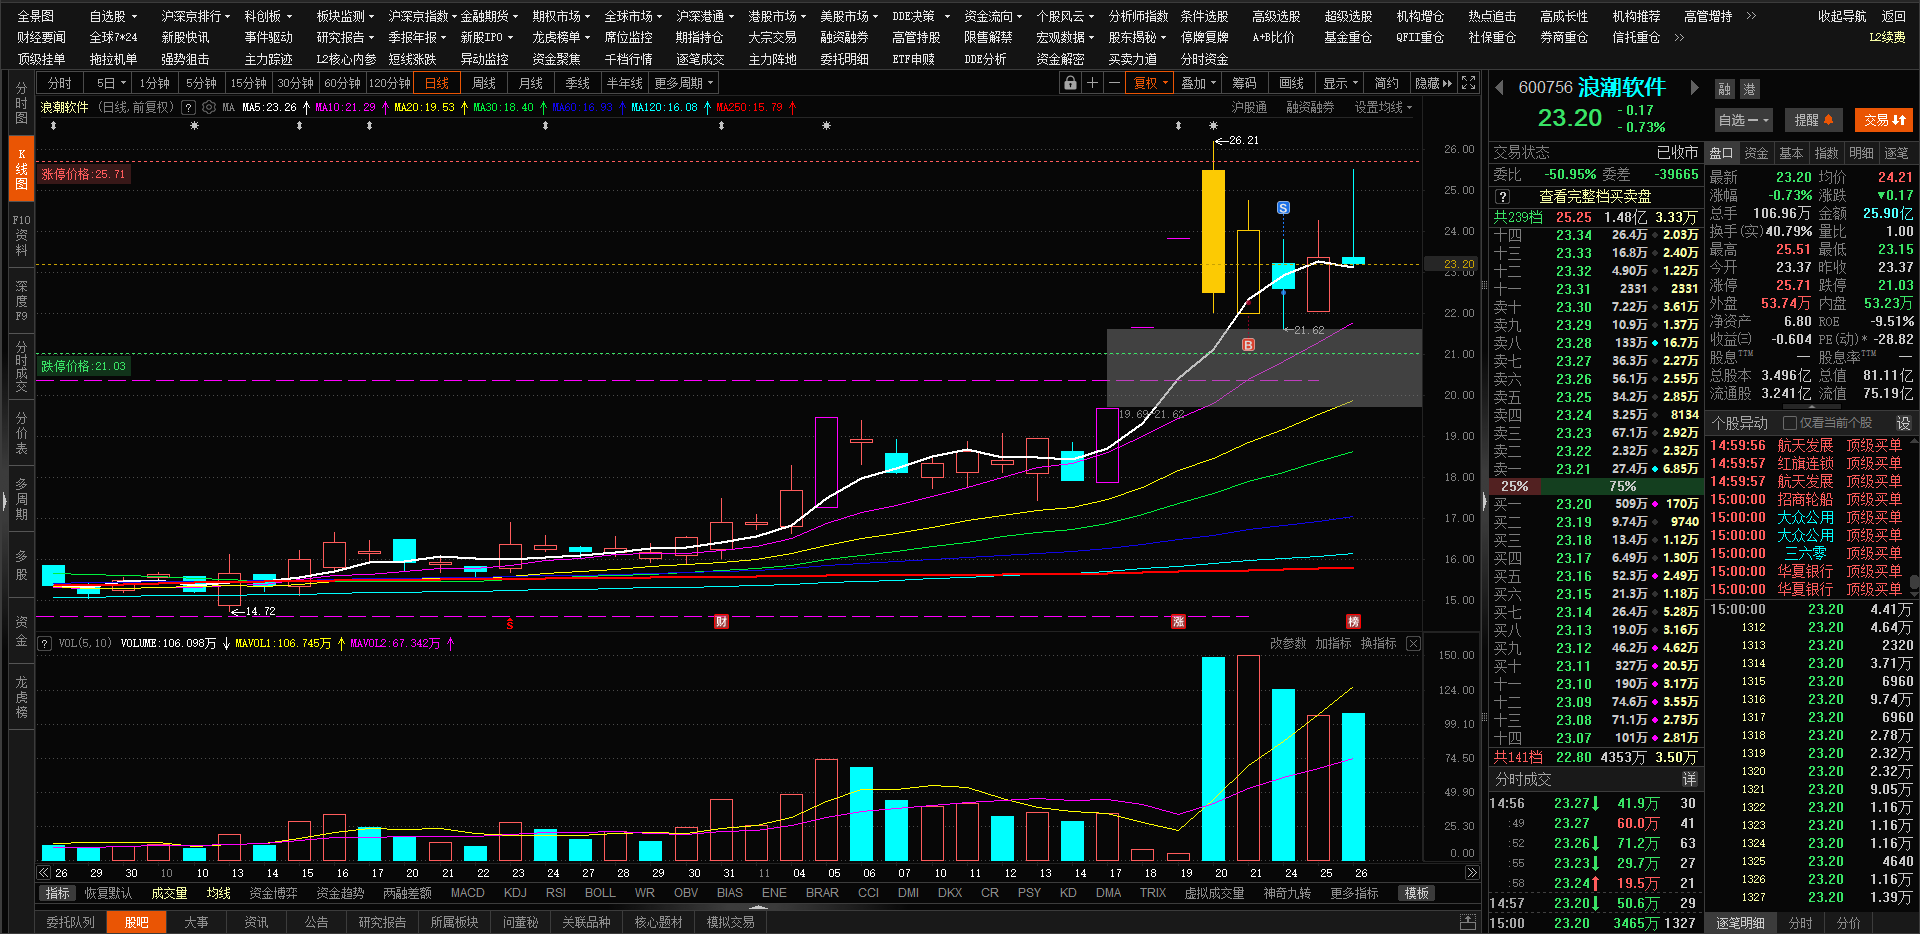Open the 板块监测 dropdown menu
The image size is (1920, 934).
point(345,16)
